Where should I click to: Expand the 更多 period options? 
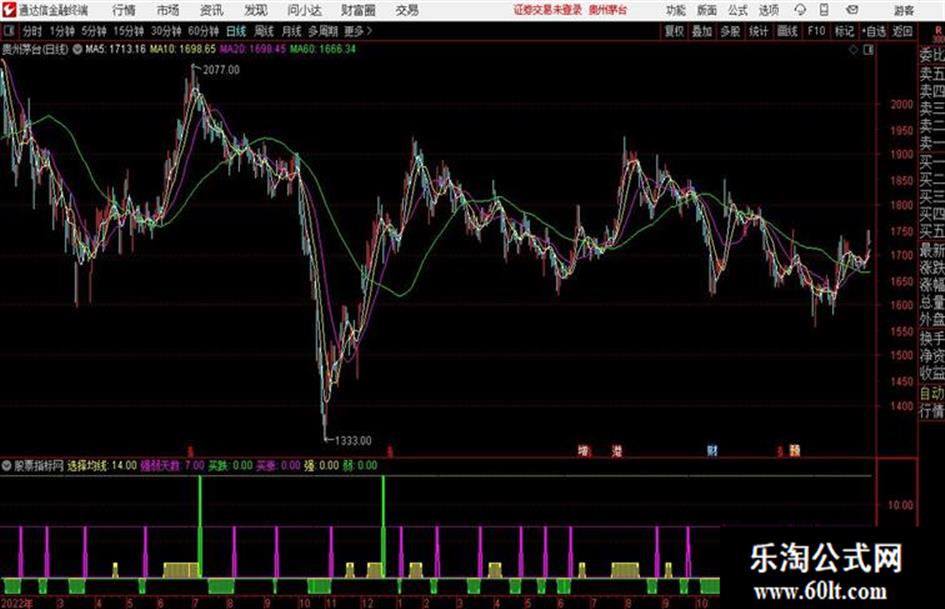pyautogui.click(x=358, y=31)
